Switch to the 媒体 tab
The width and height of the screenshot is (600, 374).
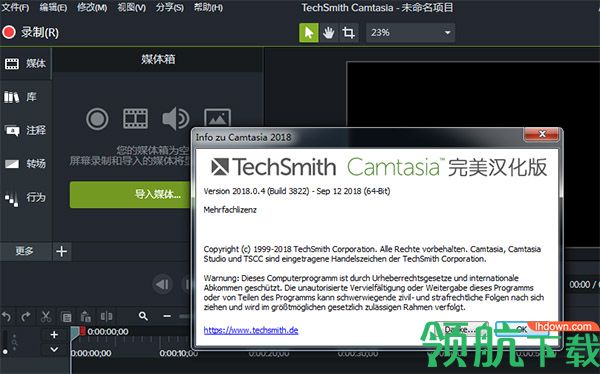(26, 64)
